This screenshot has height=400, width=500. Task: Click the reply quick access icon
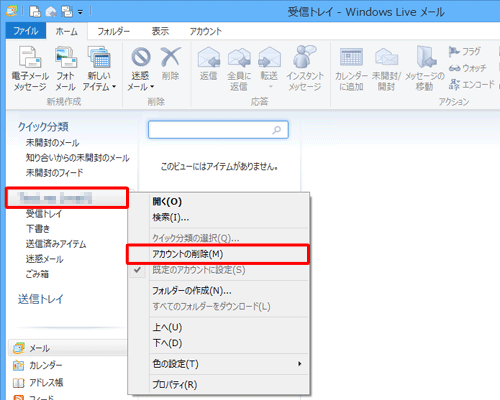[51, 12]
